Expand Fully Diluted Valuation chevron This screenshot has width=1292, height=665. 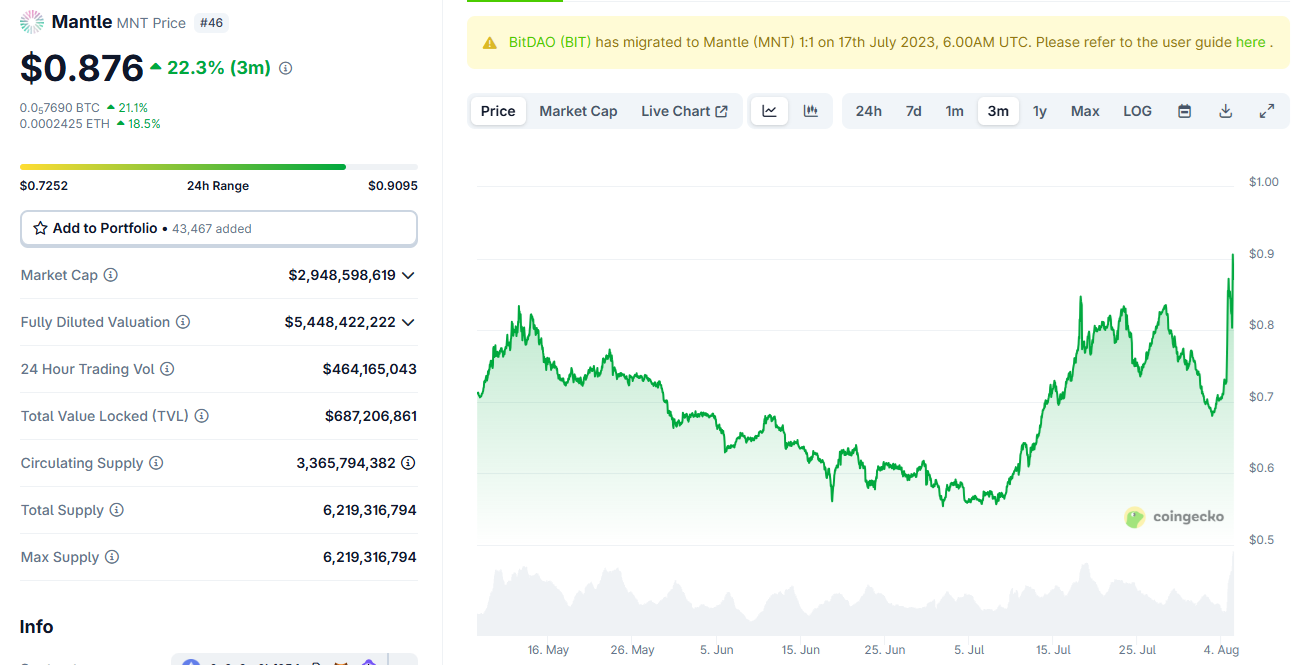408,322
